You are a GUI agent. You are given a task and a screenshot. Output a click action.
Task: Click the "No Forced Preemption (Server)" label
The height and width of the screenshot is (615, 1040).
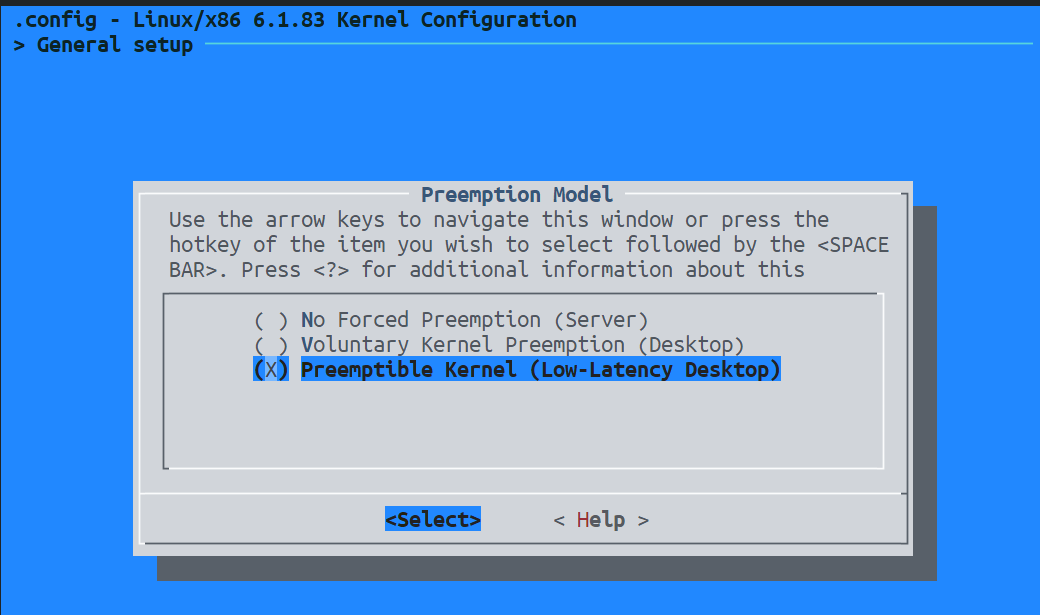click(x=475, y=320)
